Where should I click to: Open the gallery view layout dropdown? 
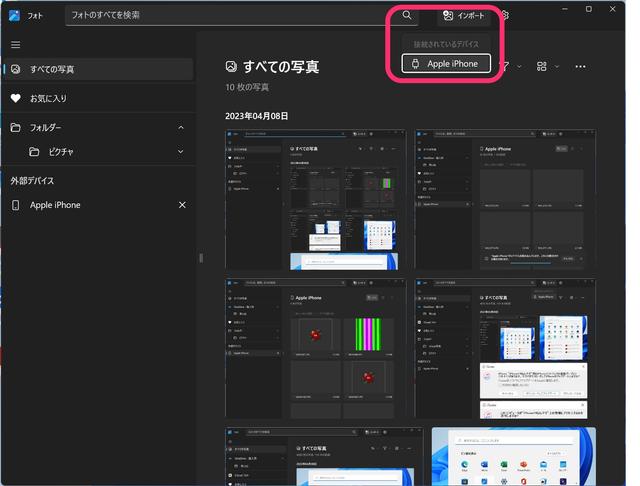(x=546, y=66)
